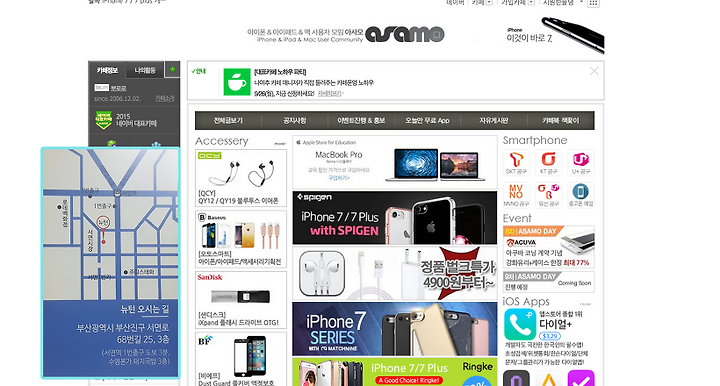
Task: Open the 유선 공구 icon
Action: (x=549, y=195)
